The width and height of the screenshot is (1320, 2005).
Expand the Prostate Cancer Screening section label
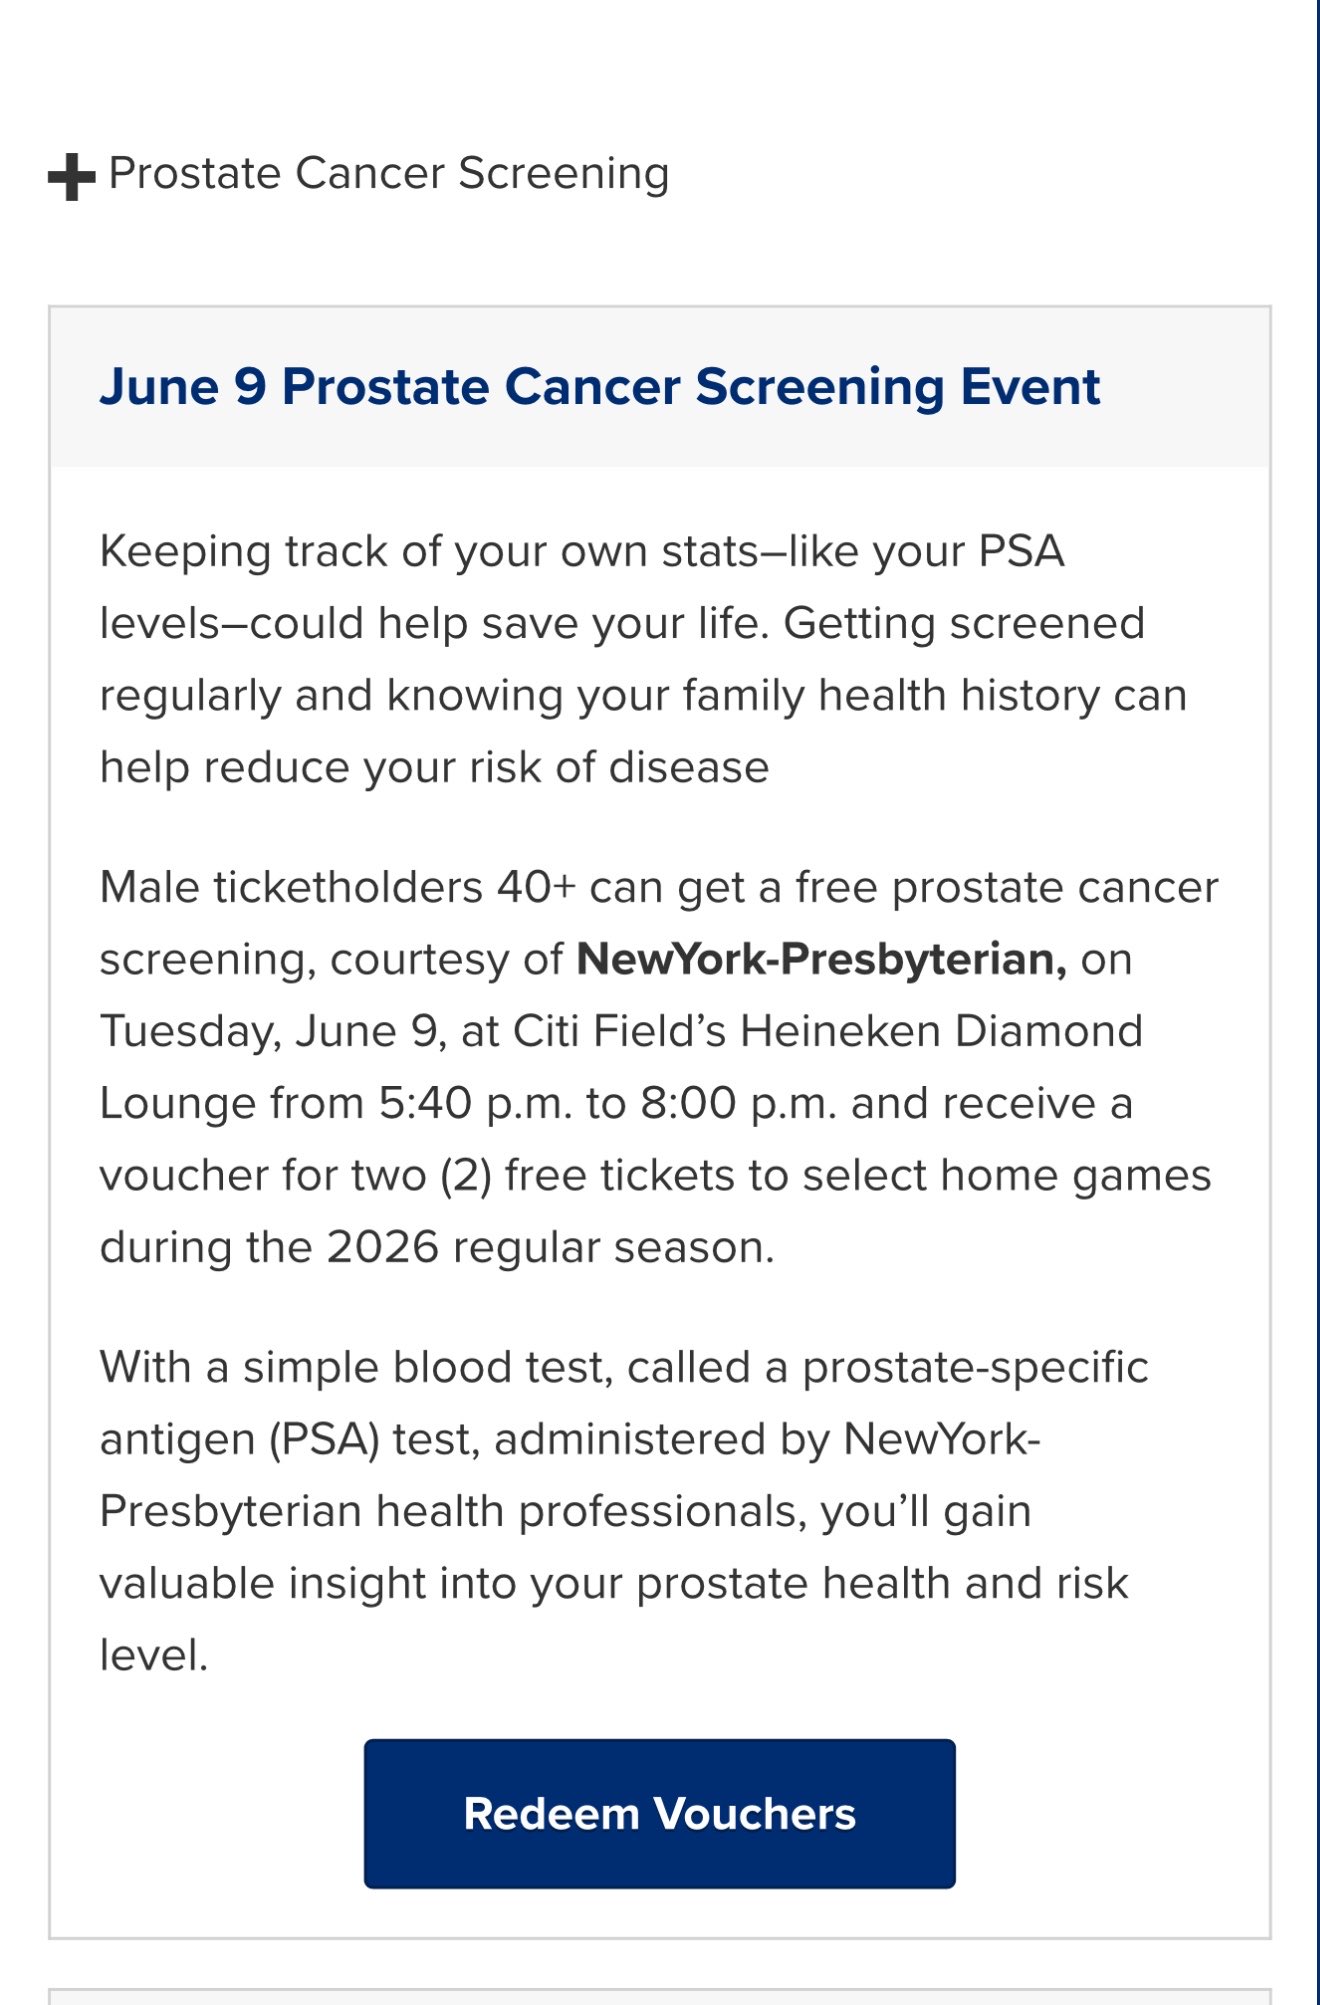(x=389, y=174)
